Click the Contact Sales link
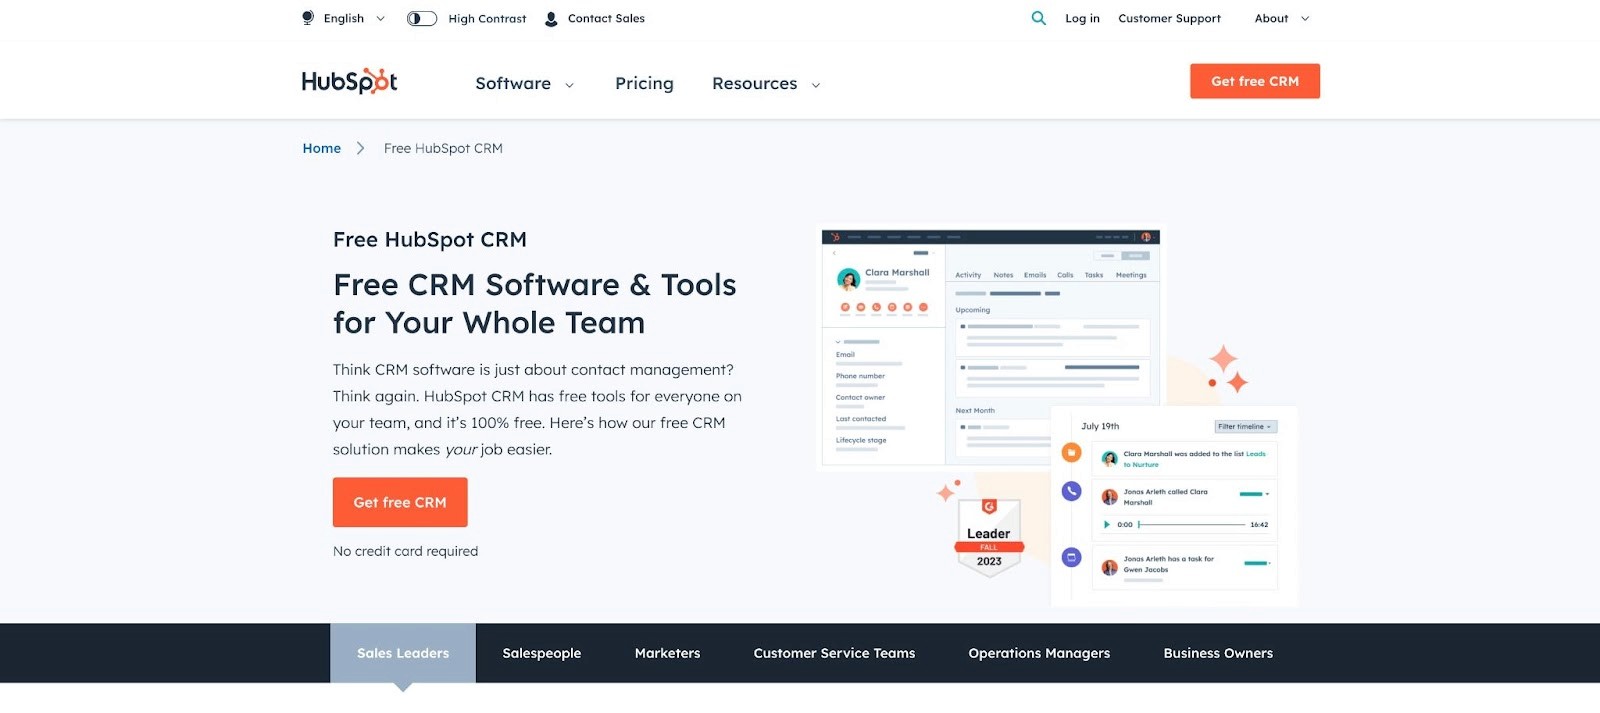1600x713 pixels. tap(606, 18)
